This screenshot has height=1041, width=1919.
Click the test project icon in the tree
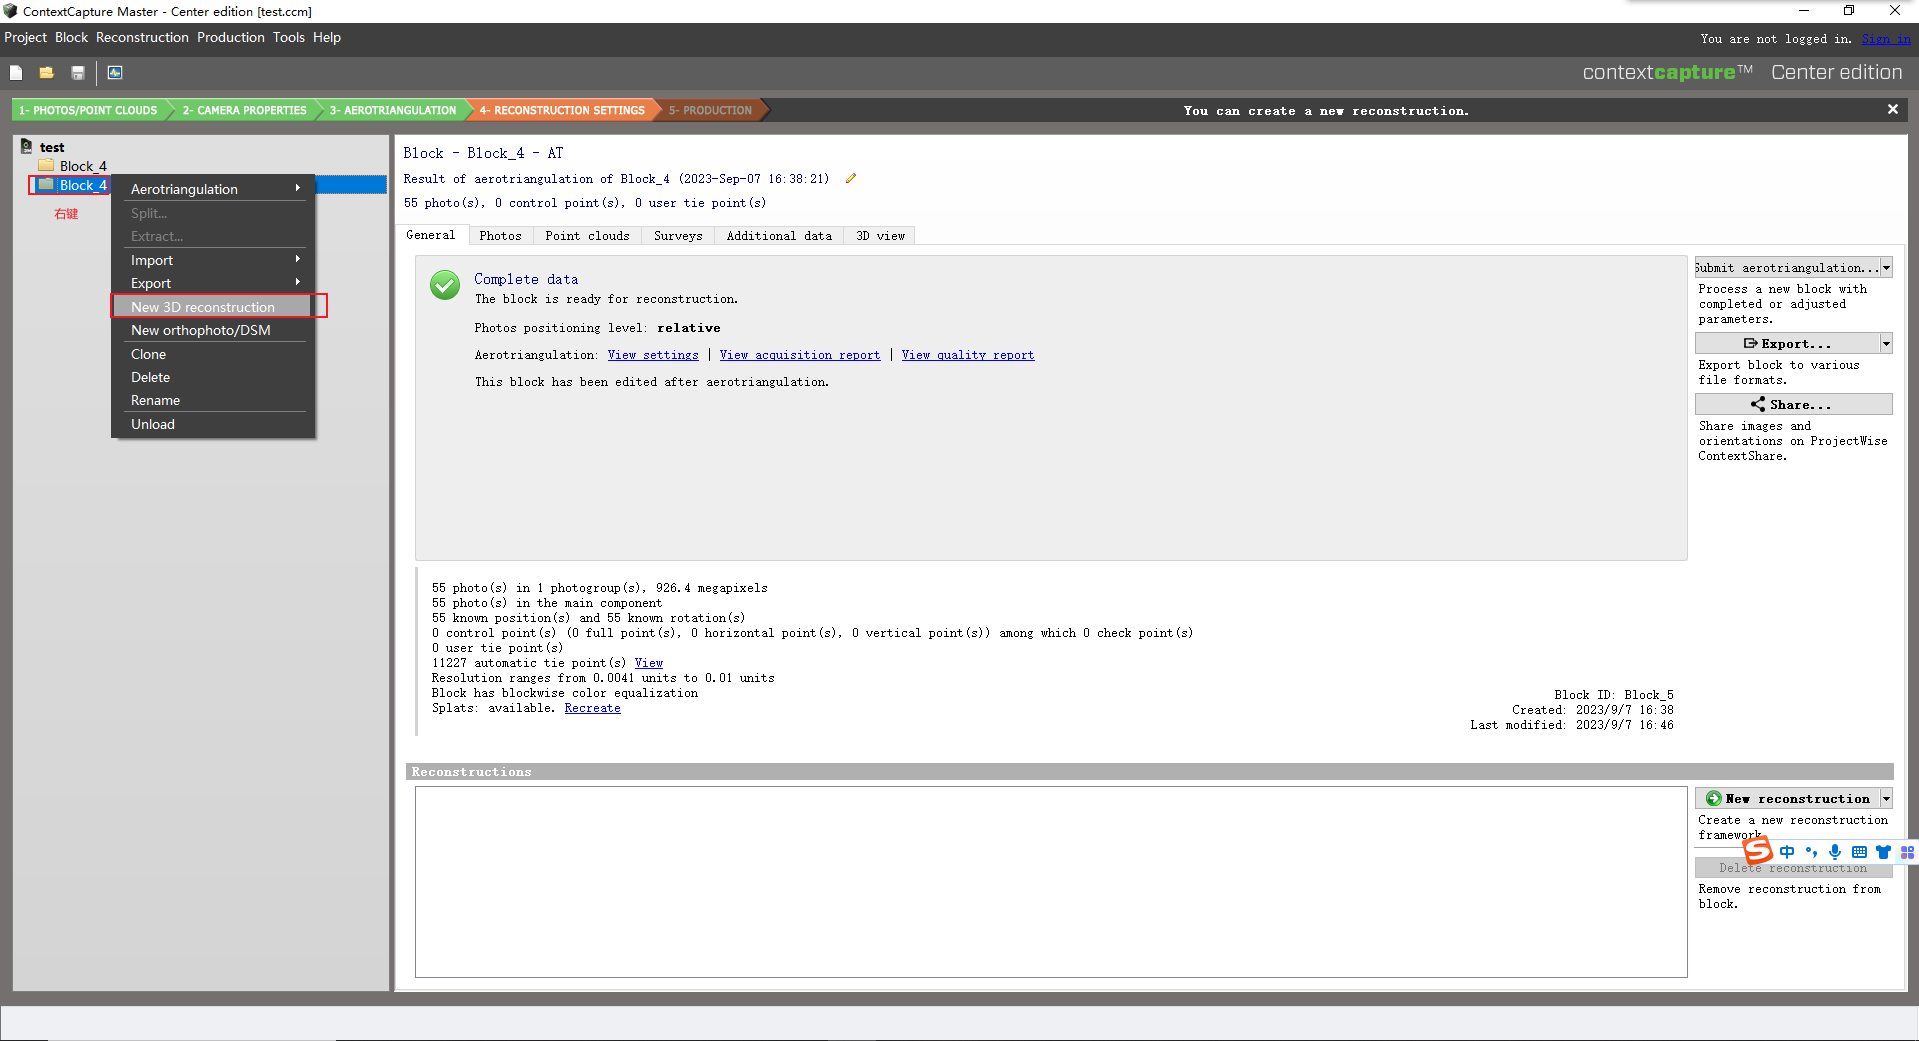click(x=27, y=146)
